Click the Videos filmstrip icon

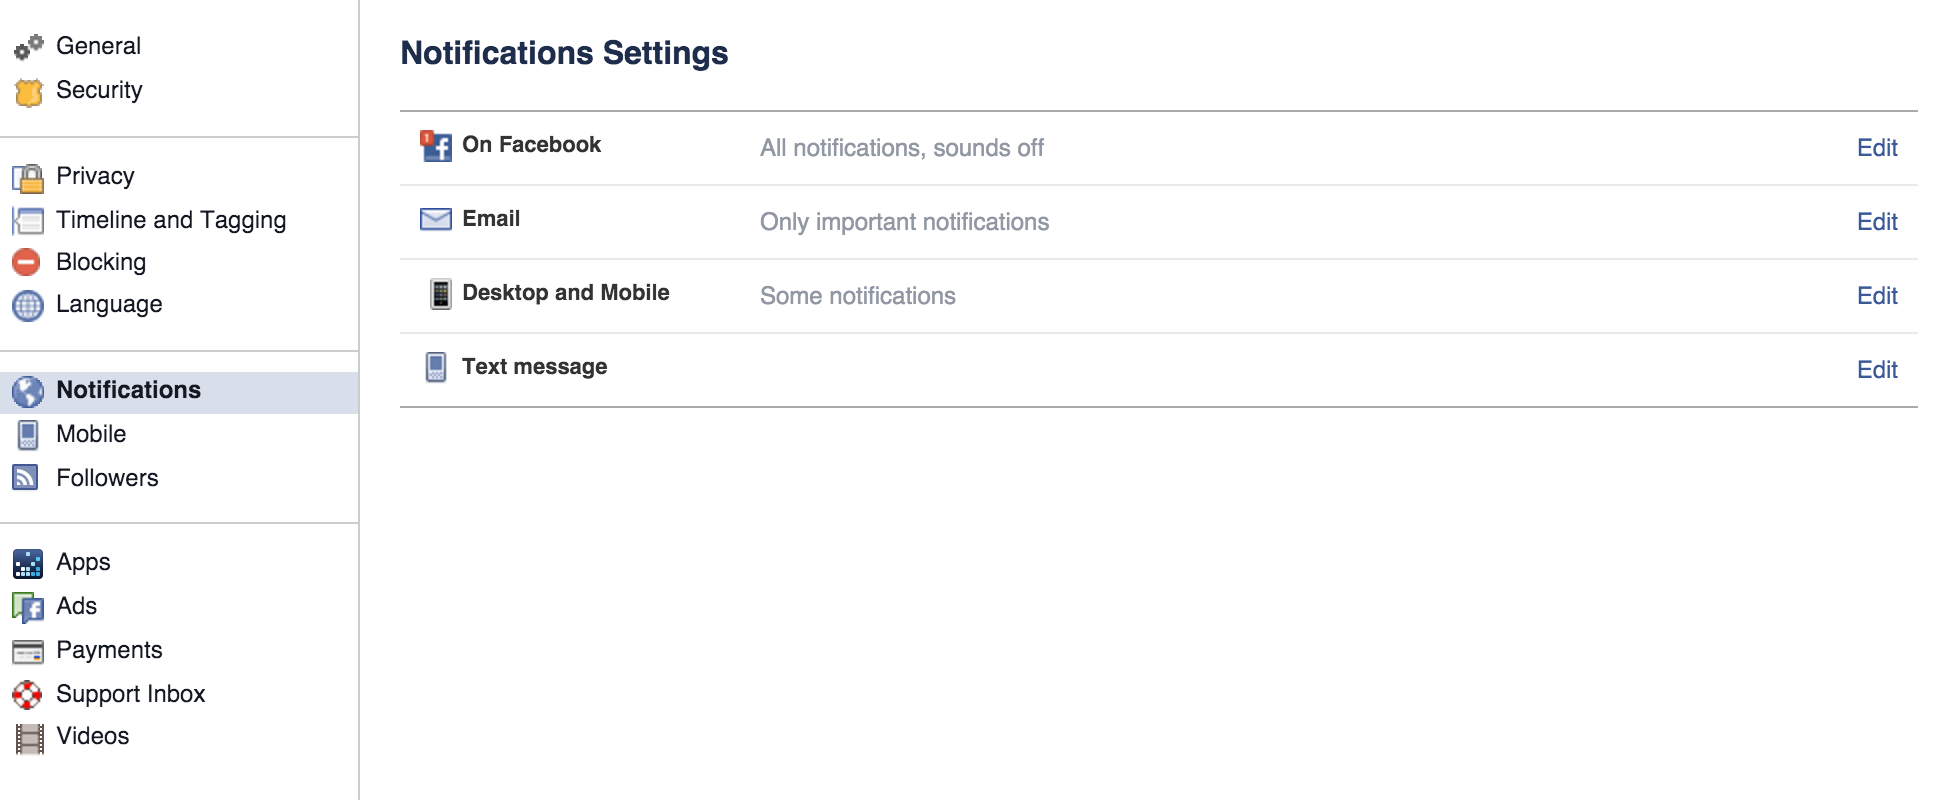pyautogui.click(x=29, y=738)
